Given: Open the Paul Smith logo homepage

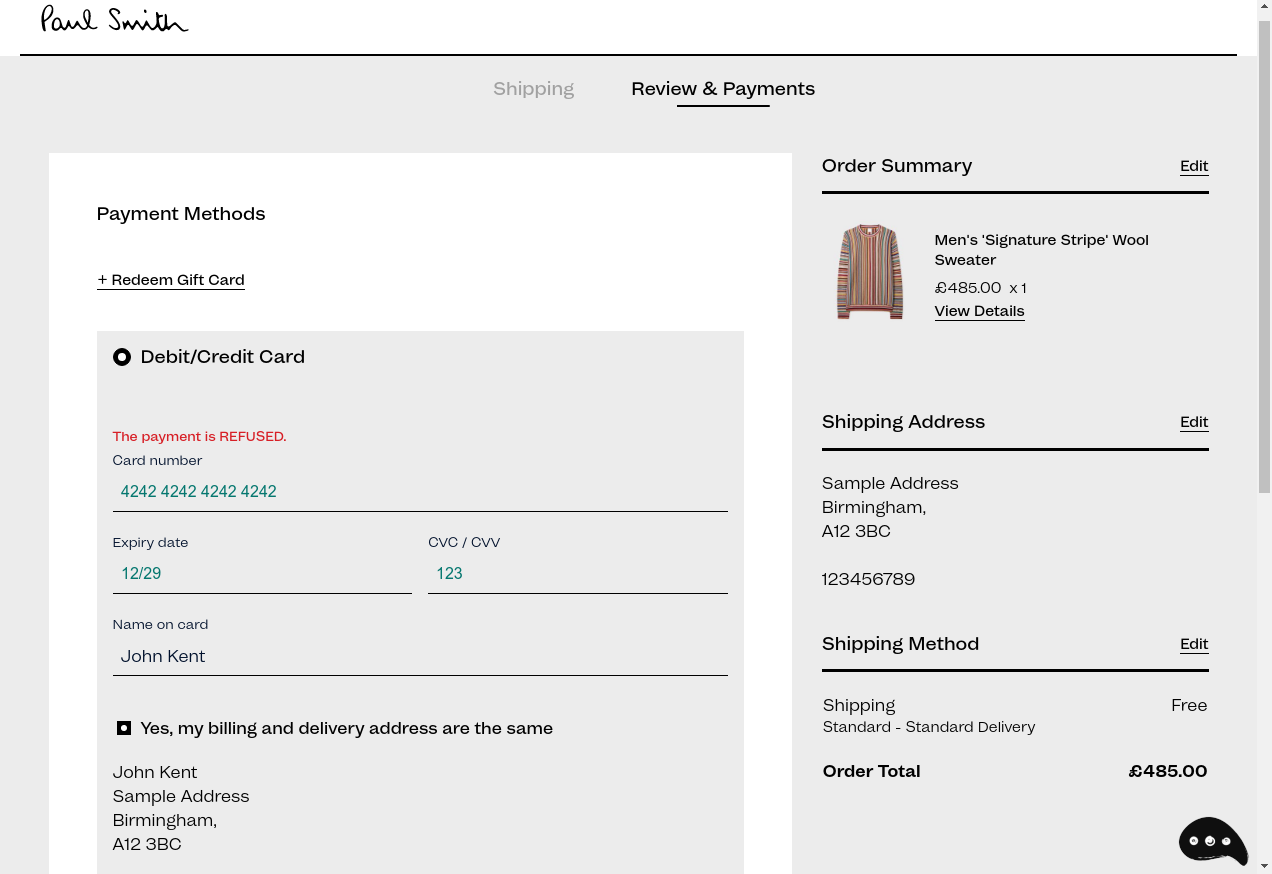Looking at the screenshot, I should click(114, 19).
